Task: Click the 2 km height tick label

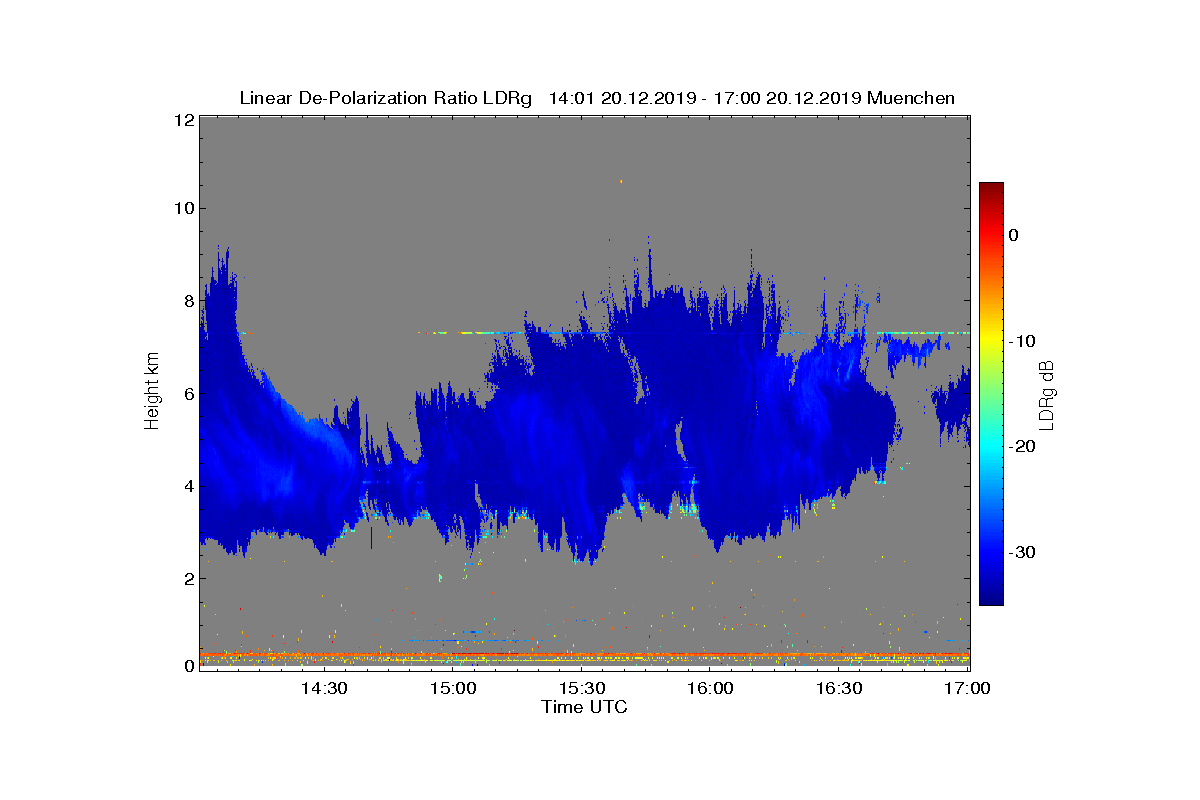Action: pos(188,578)
